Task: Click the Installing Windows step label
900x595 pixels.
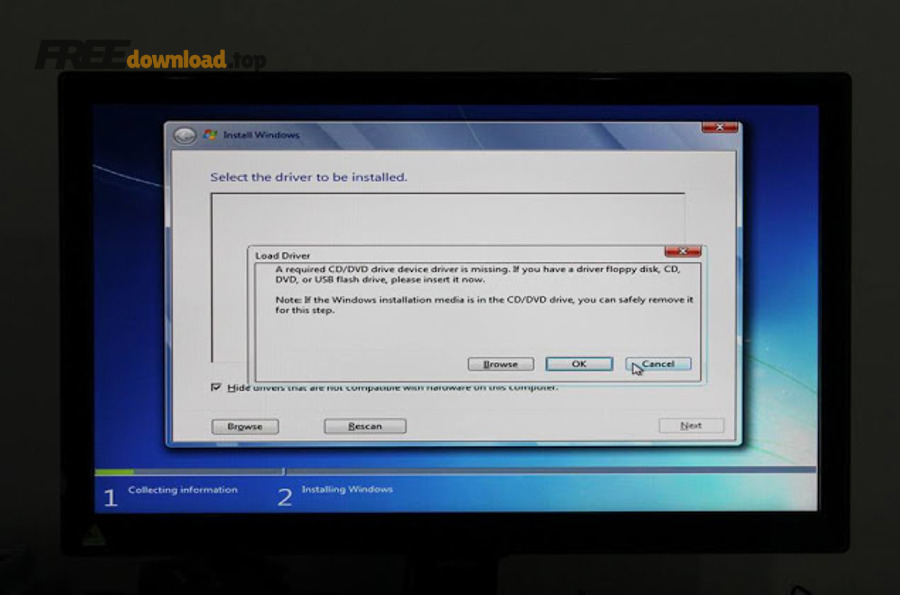Action: tap(347, 489)
